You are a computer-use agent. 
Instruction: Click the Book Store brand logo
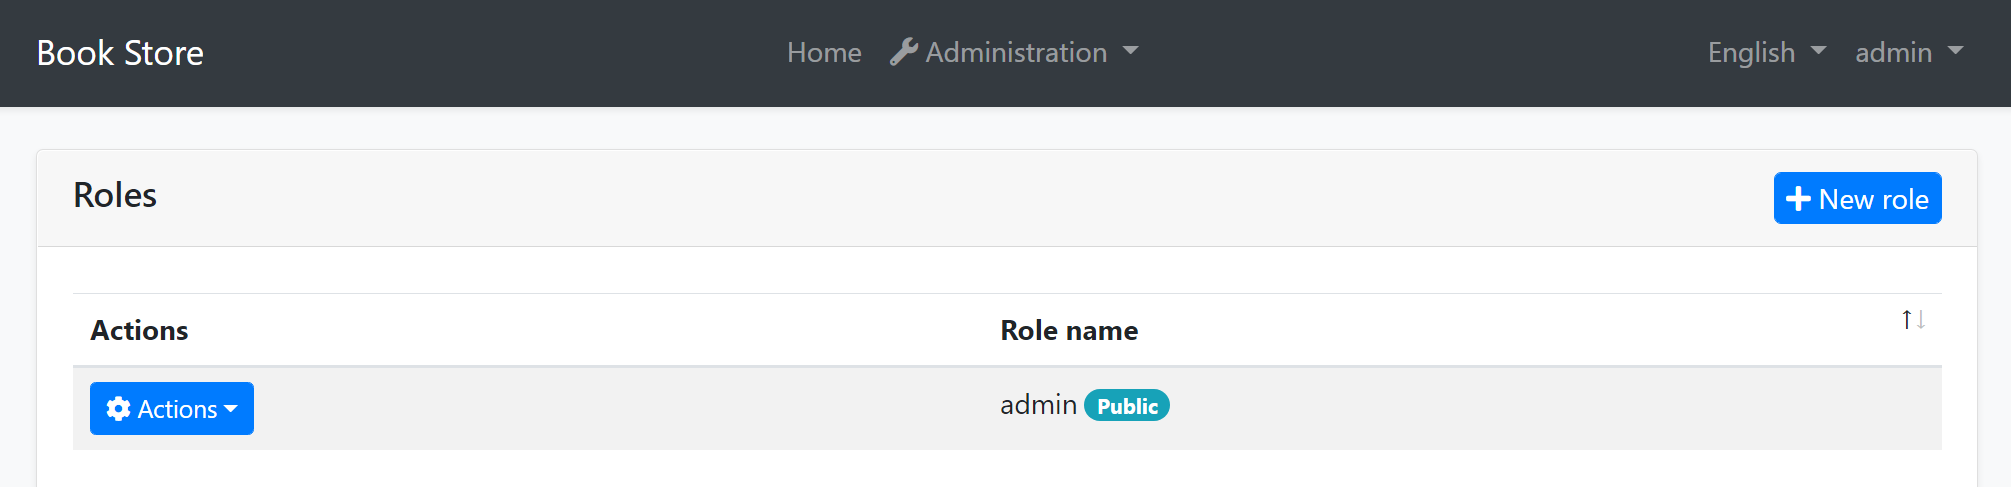point(120,53)
